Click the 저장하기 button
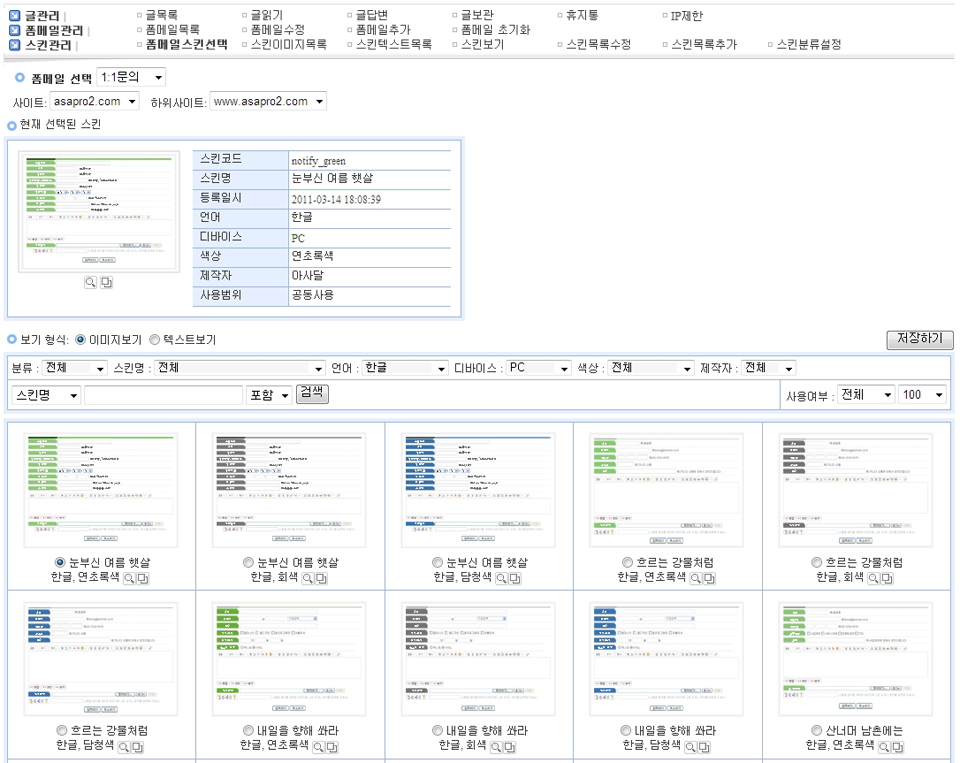The image size is (960, 763). 920,340
